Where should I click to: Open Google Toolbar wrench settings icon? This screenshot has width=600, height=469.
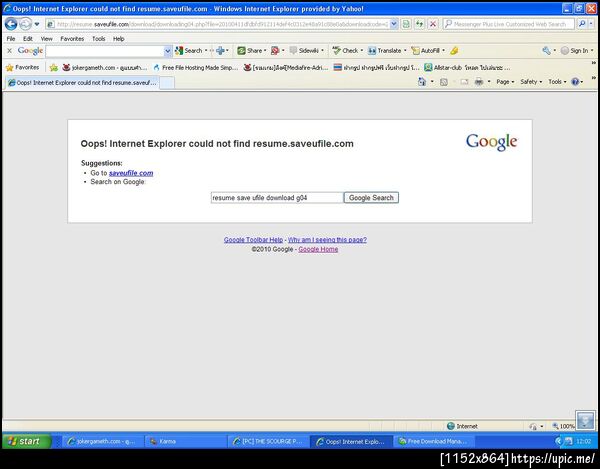click(x=546, y=50)
